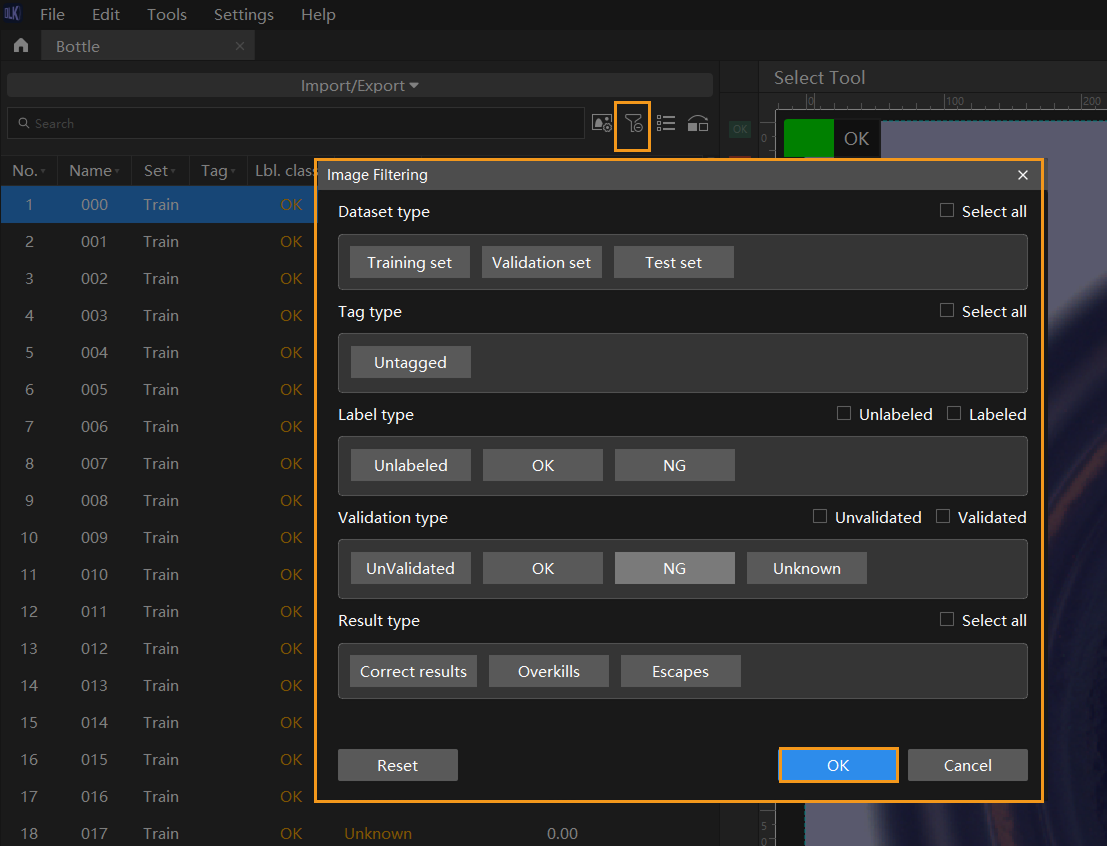Check Select all for Result type

947,620
